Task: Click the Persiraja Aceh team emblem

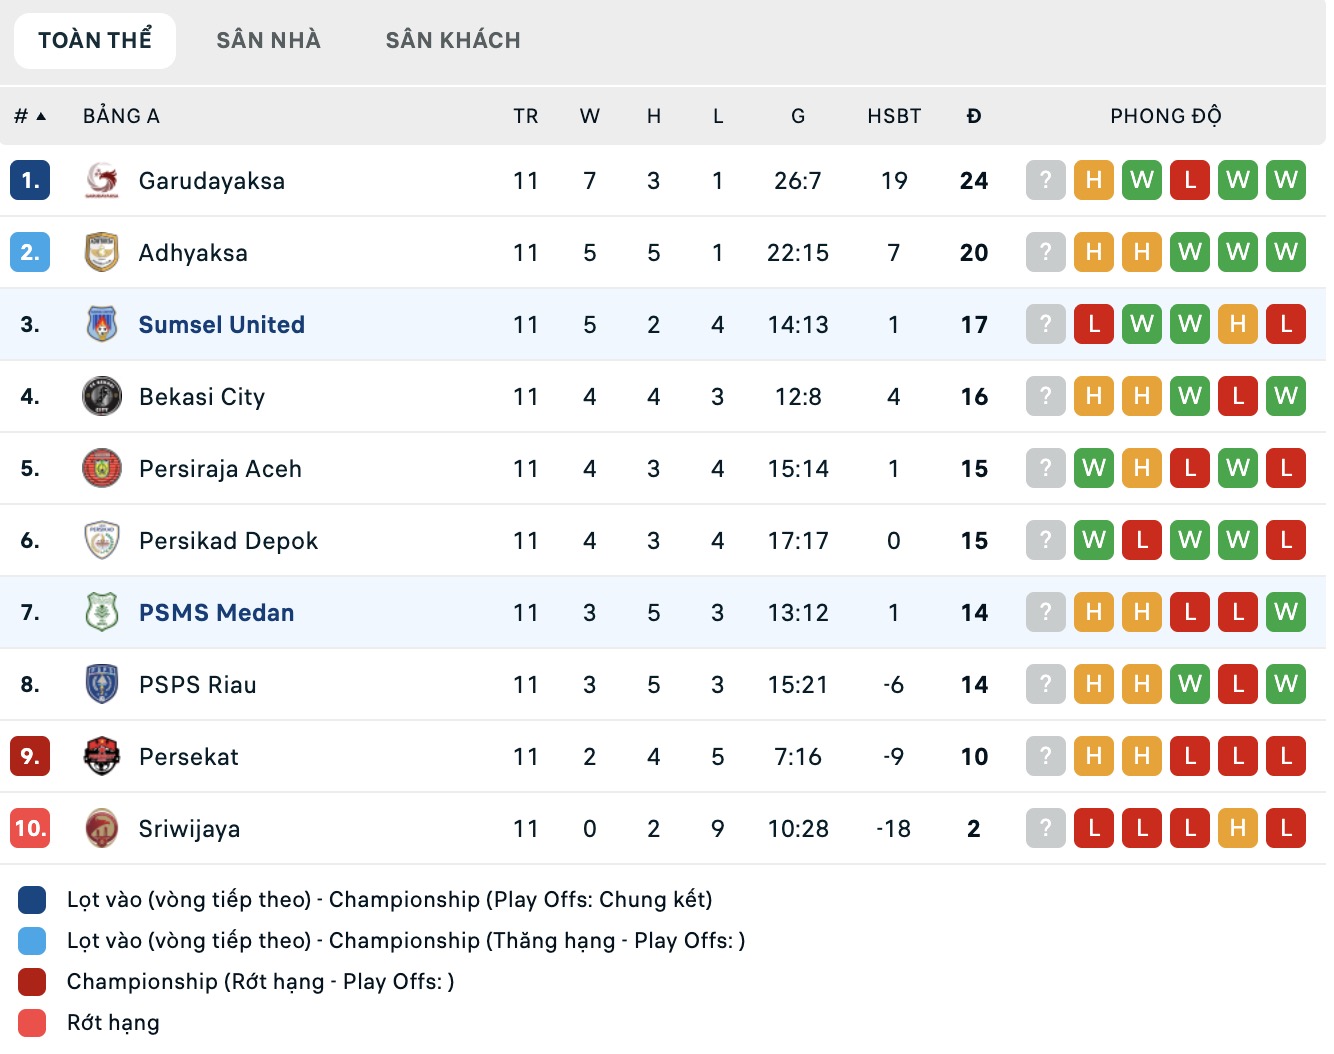Action: [x=102, y=468]
